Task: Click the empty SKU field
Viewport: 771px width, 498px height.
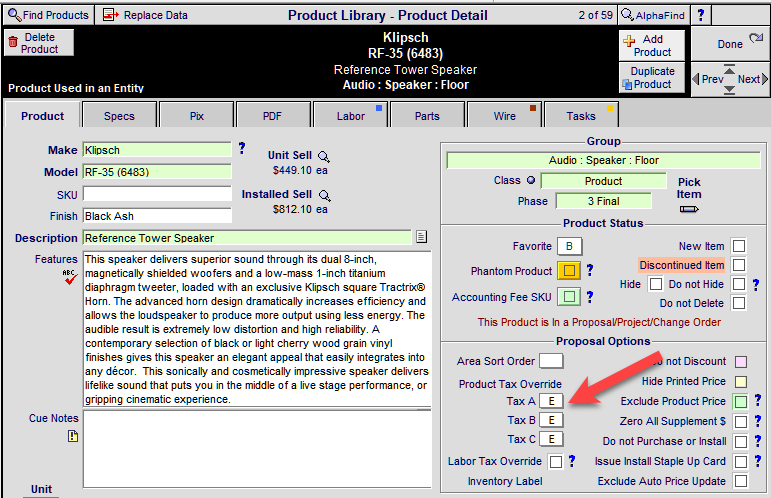Action: [157, 194]
